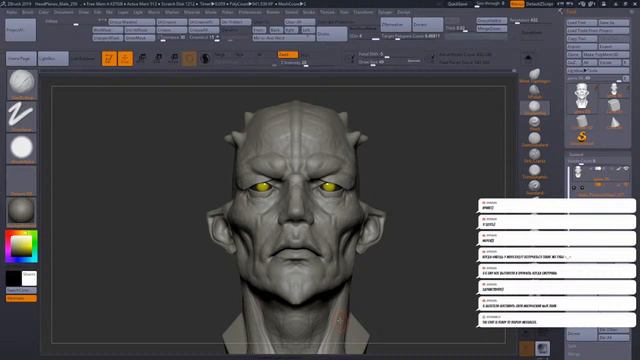
Task: Open the Brush menu
Action: point(28,12)
